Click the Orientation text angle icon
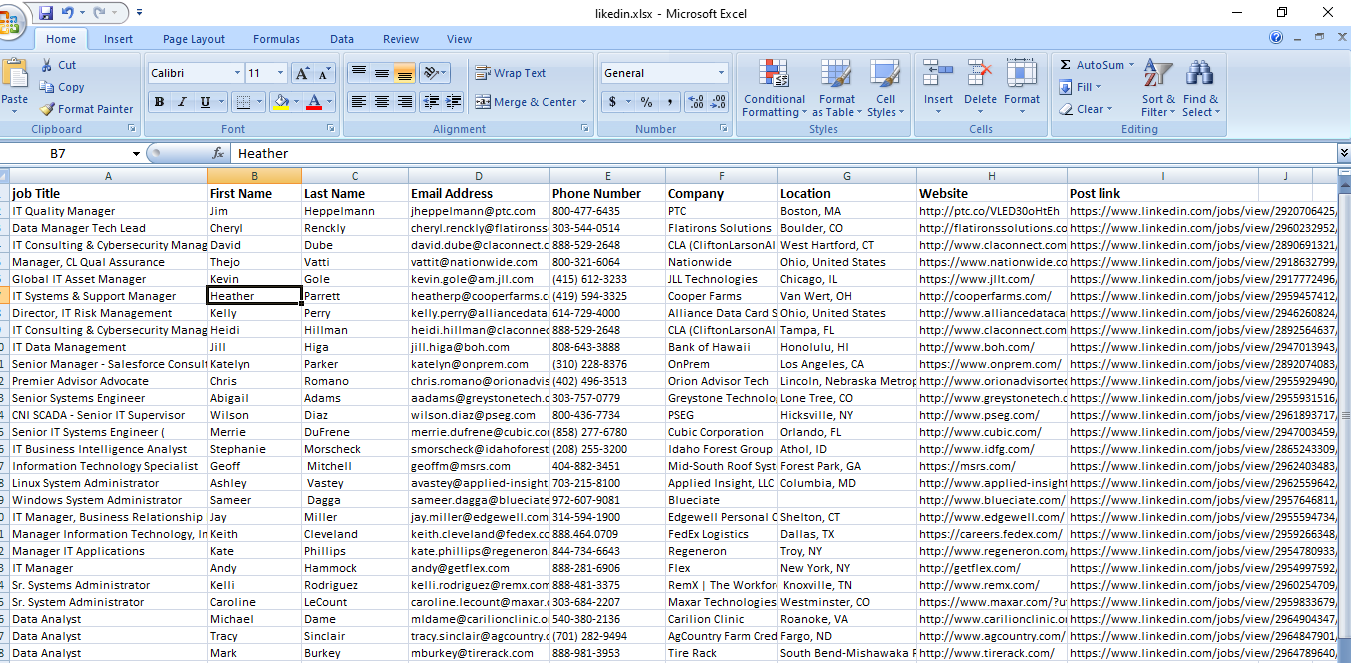 tap(431, 73)
